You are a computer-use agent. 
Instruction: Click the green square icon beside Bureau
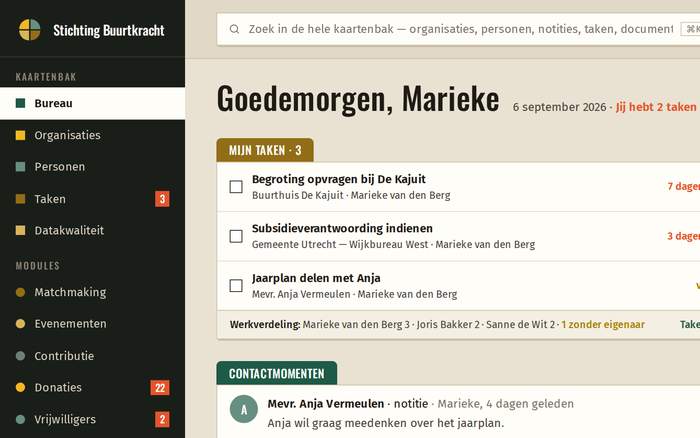[x=21, y=103]
